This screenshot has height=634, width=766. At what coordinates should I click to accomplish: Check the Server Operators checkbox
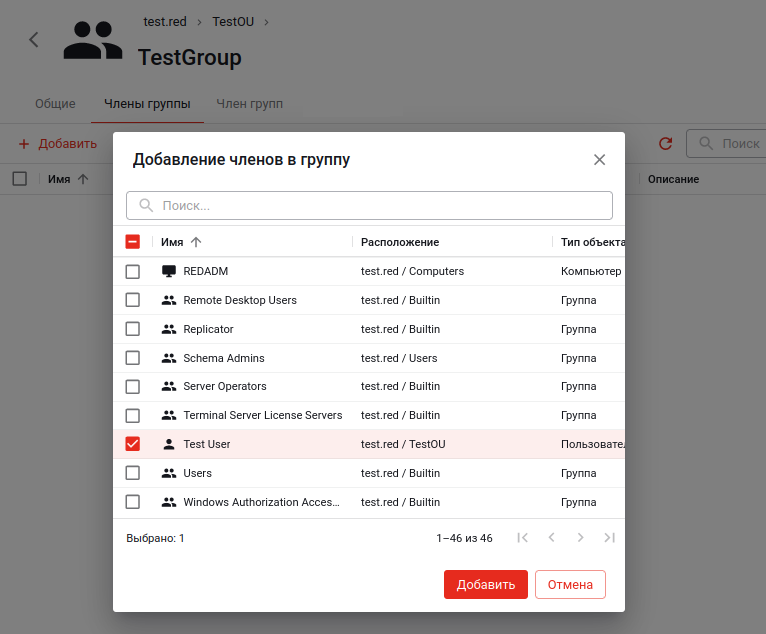pyautogui.click(x=132, y=386)
